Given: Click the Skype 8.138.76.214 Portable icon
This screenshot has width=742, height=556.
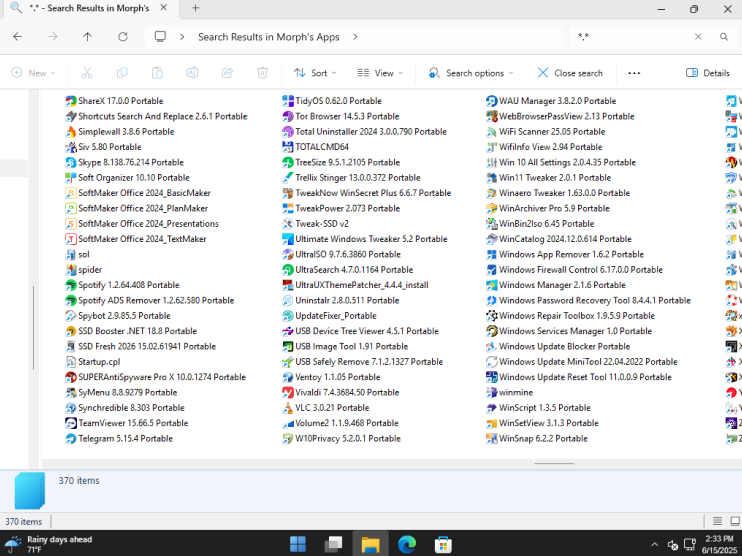Looking at the screenshot, I should coord(71,162).
